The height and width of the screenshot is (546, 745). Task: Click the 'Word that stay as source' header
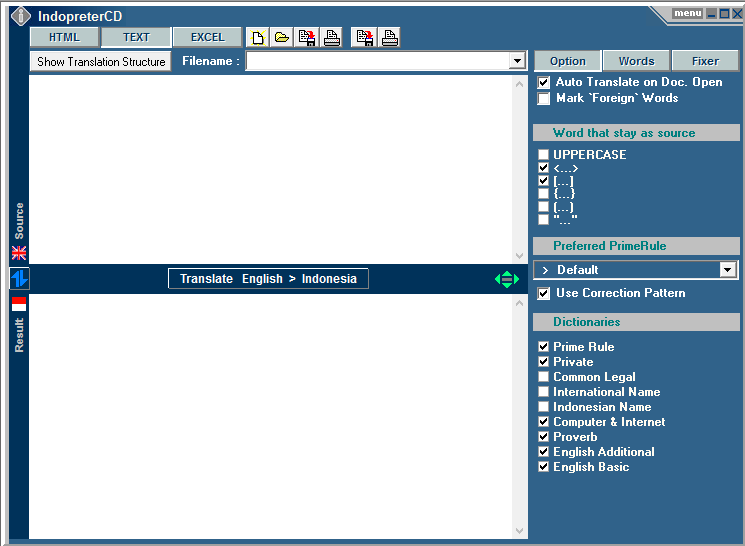636,133
